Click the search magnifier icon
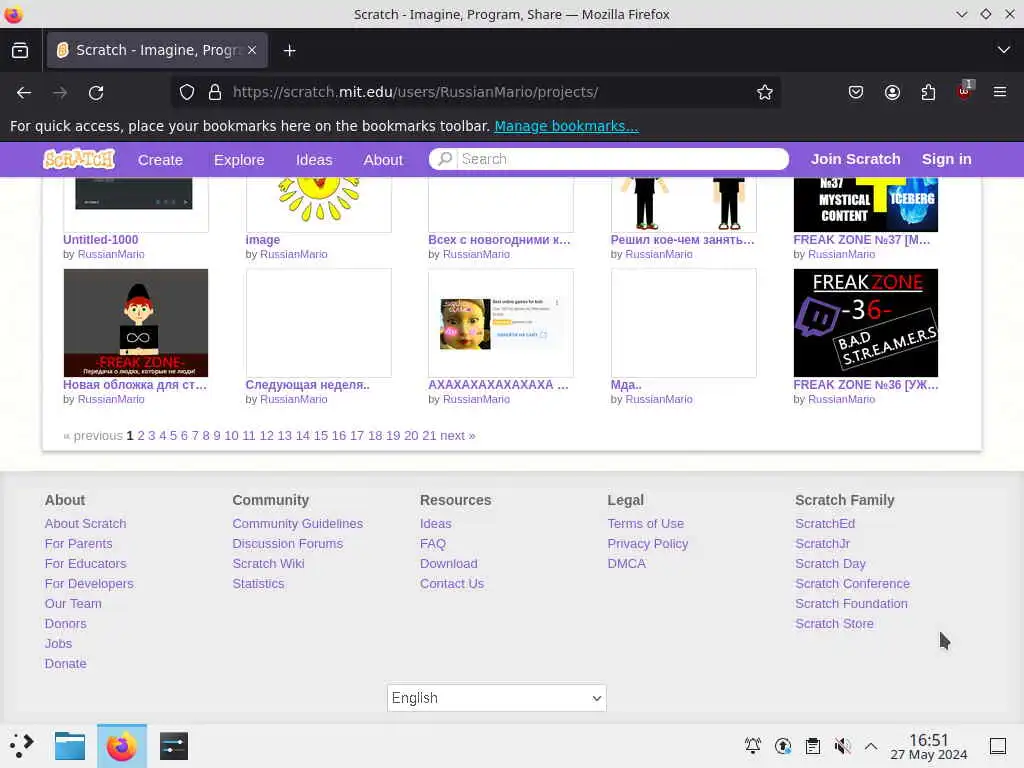 (x=445, y=159)
